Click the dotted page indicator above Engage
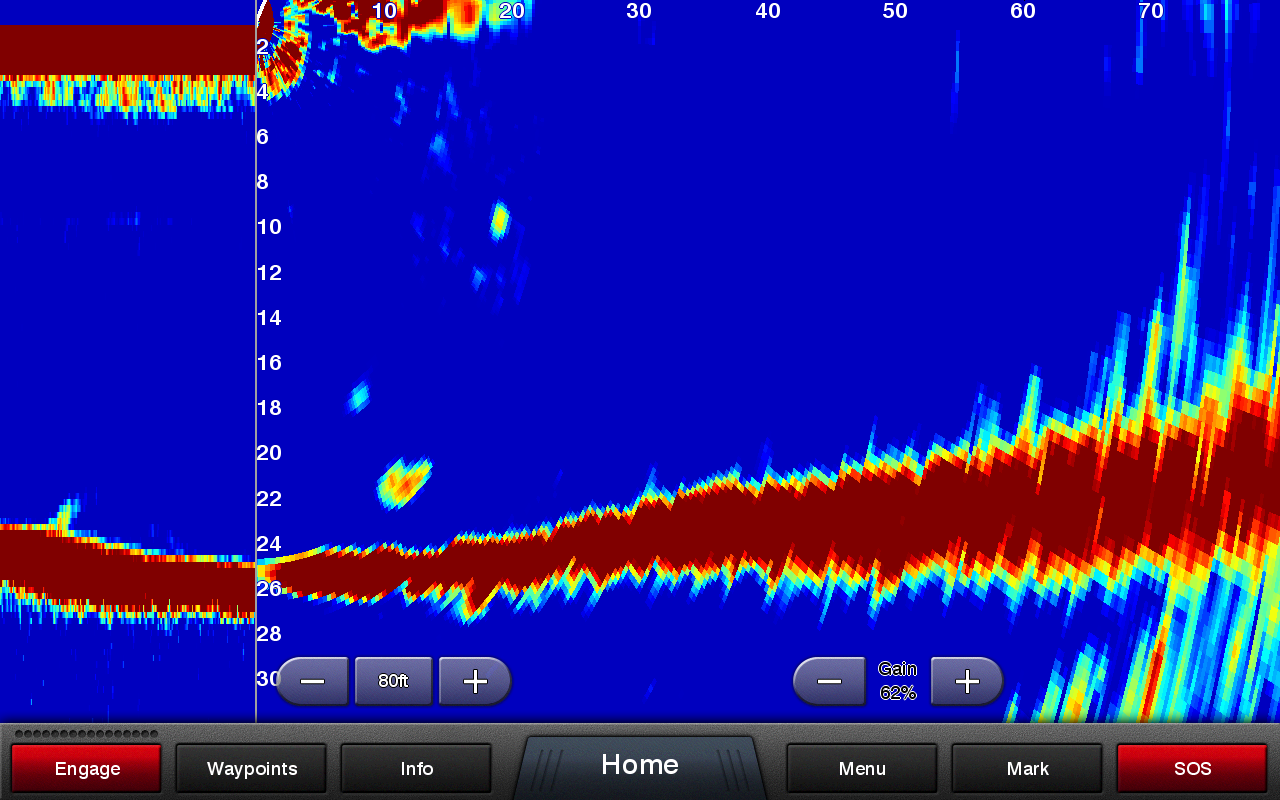 tap(86, 734)
